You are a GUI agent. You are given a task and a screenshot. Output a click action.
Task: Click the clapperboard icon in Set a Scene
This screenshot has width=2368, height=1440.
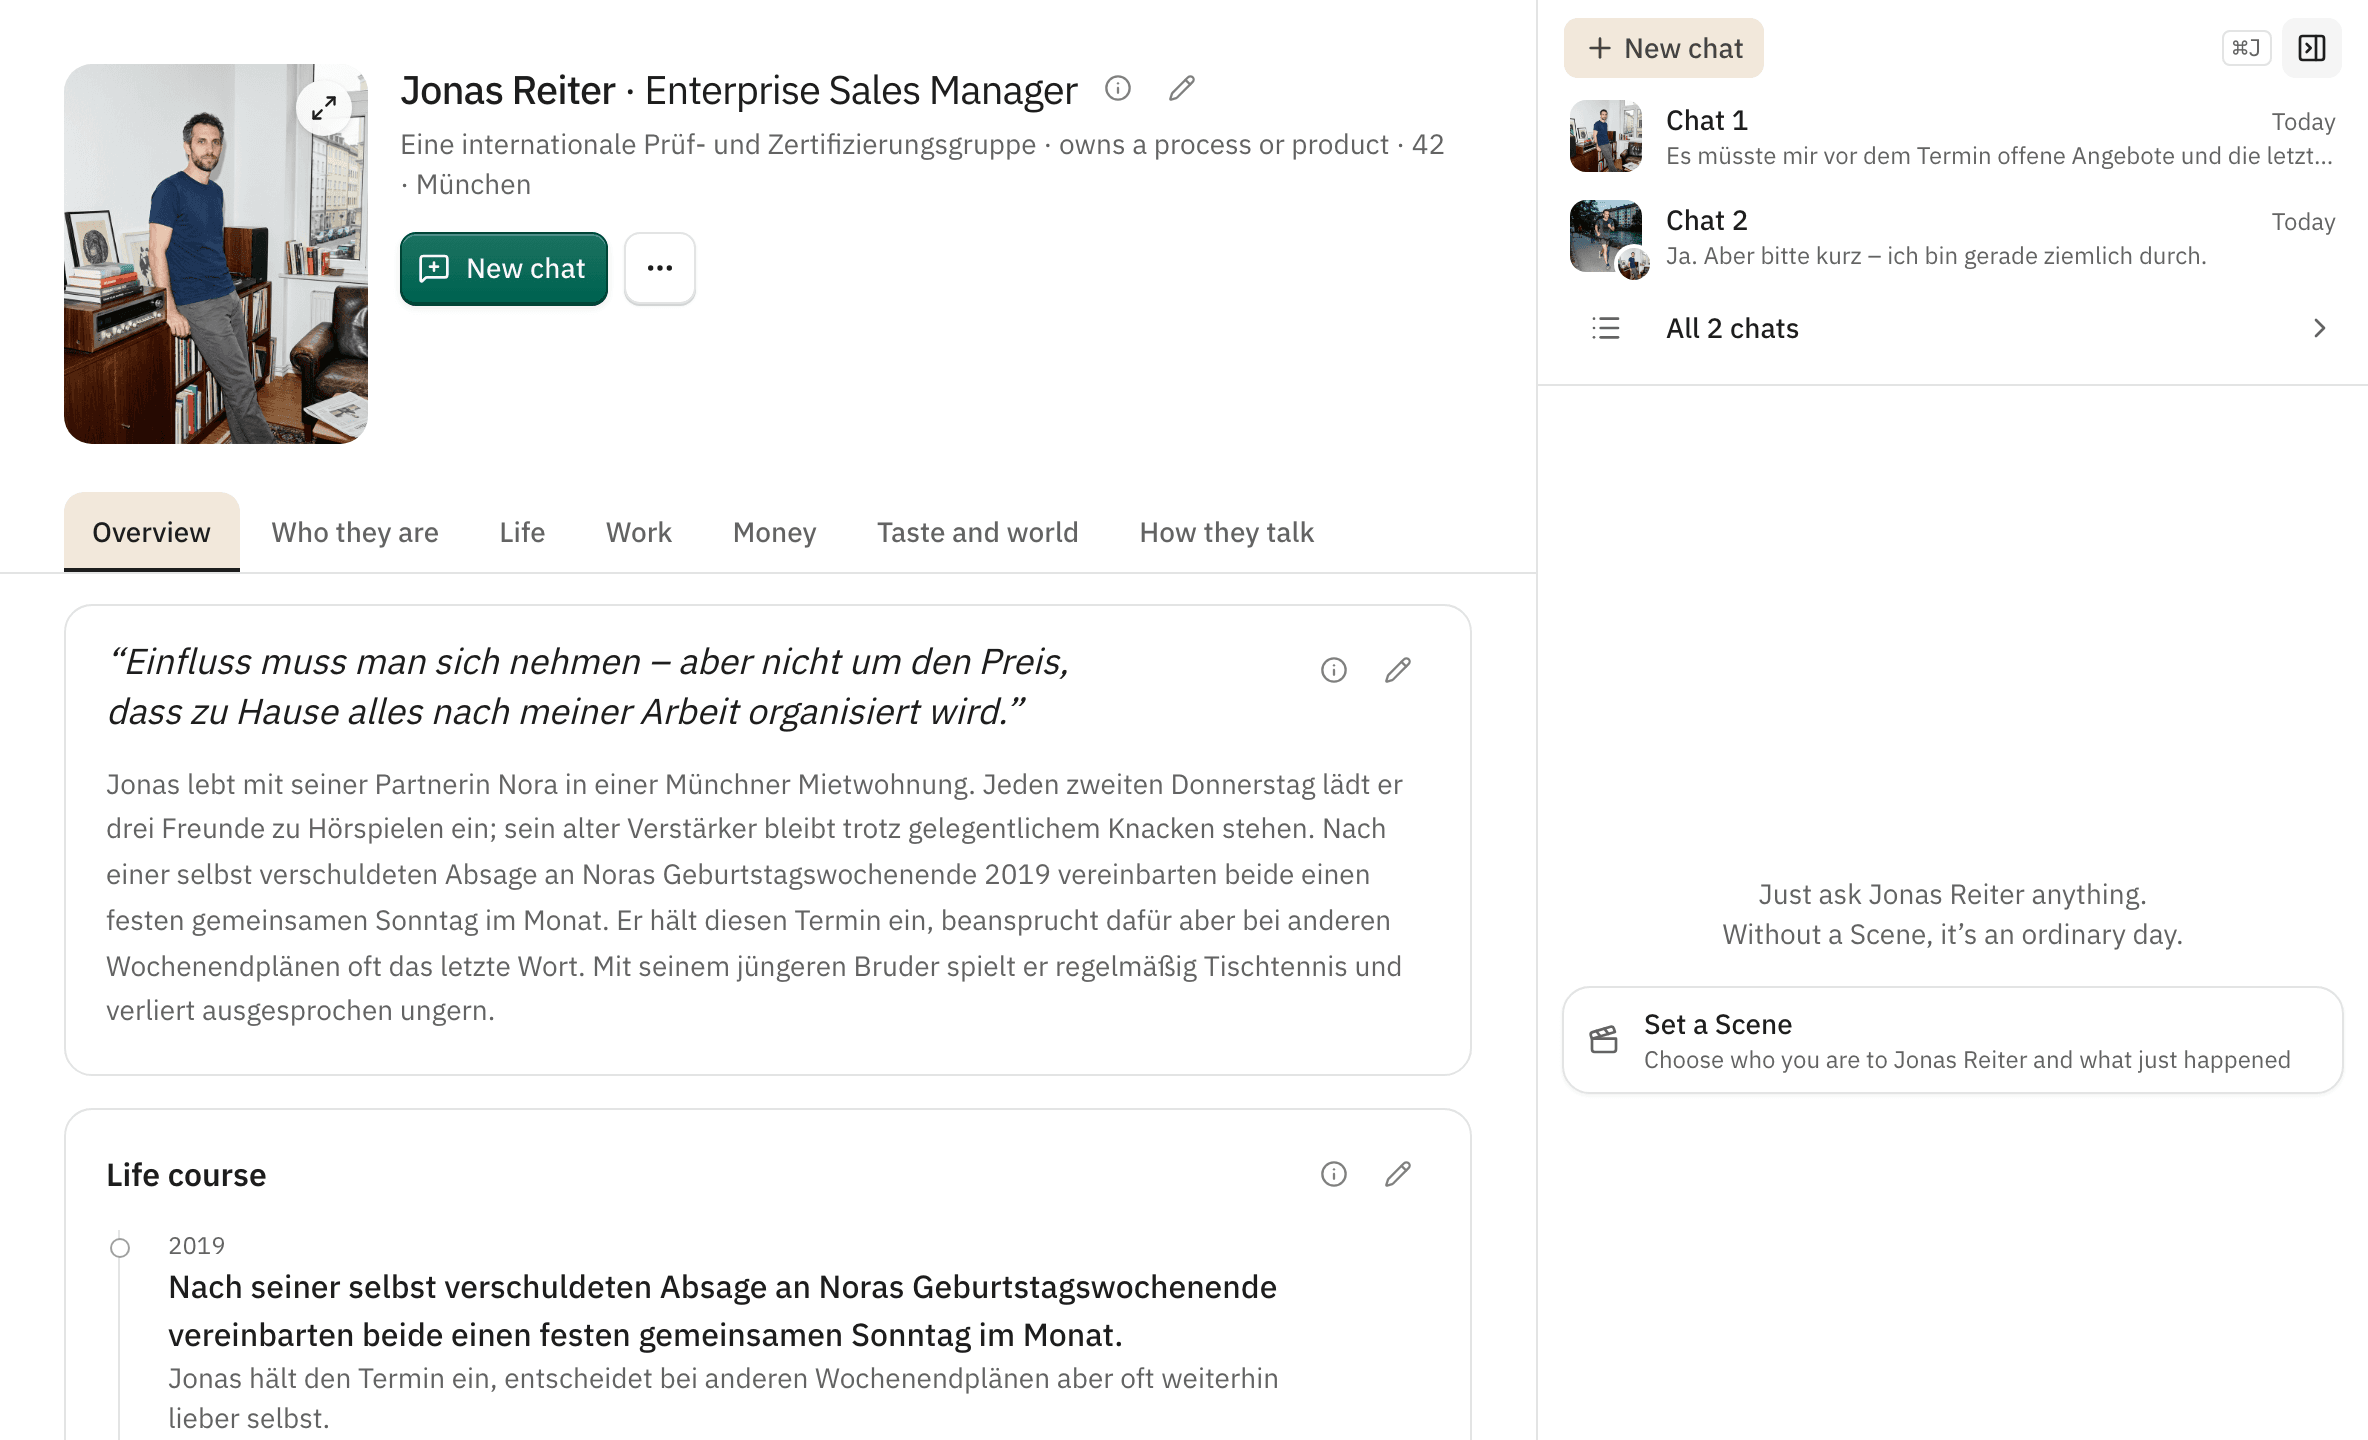click(x=1604, y=1040)
